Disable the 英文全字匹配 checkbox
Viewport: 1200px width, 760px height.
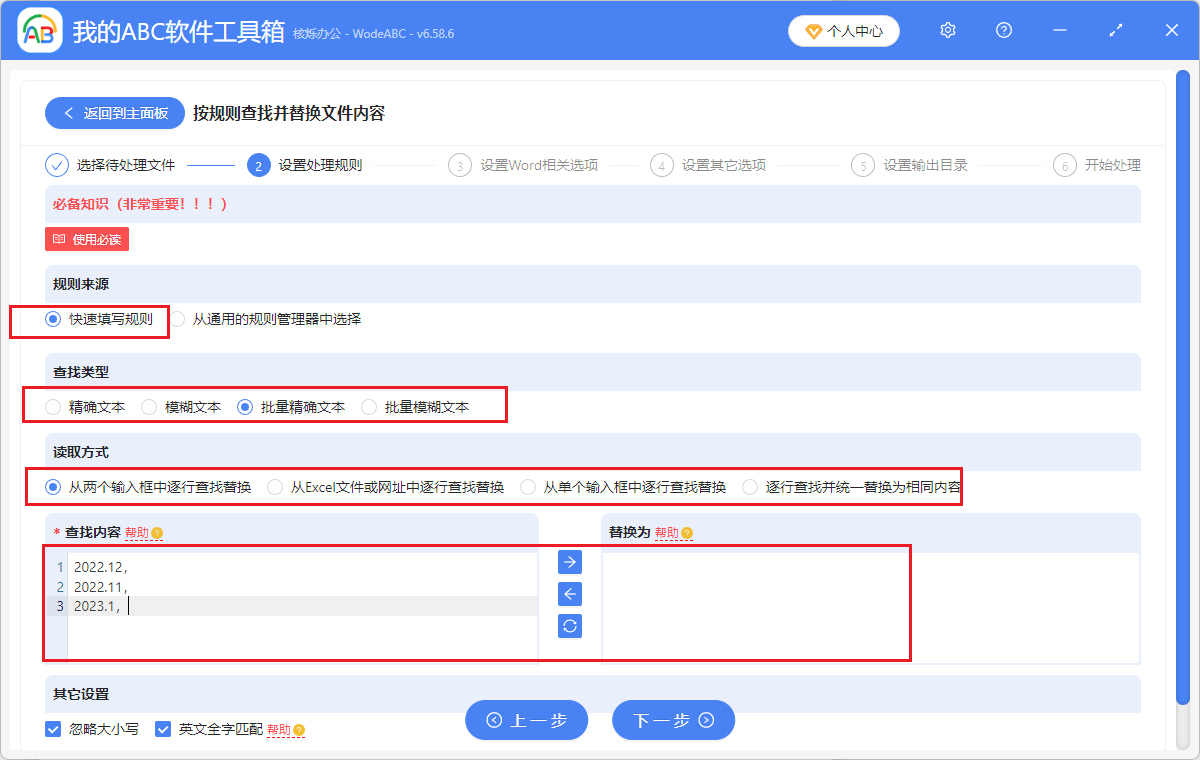click(x=163, y=729)
